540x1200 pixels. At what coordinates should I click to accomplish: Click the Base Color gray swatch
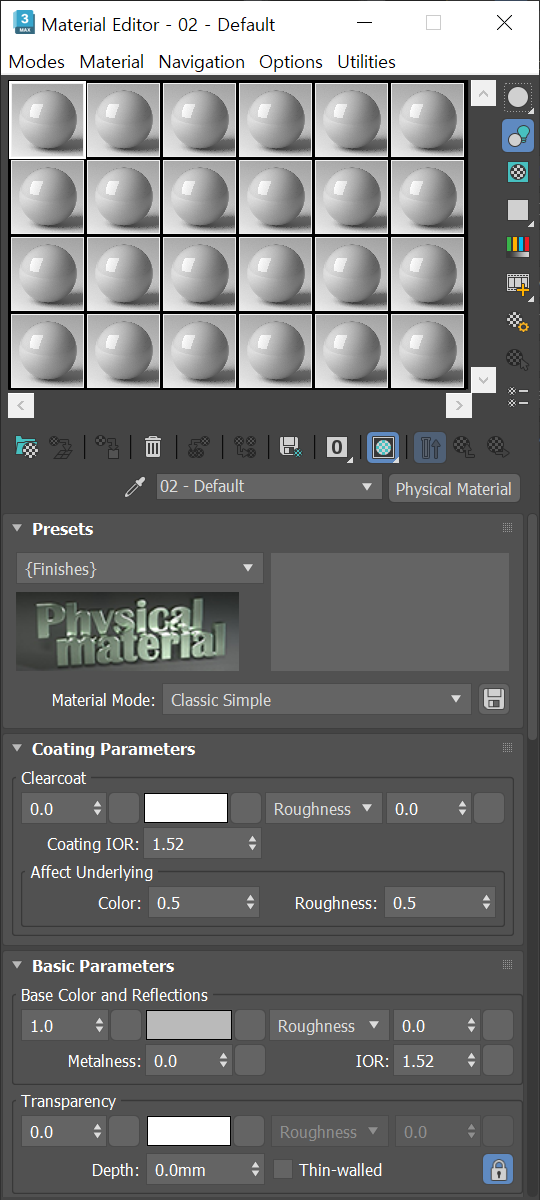(189, 1025)
